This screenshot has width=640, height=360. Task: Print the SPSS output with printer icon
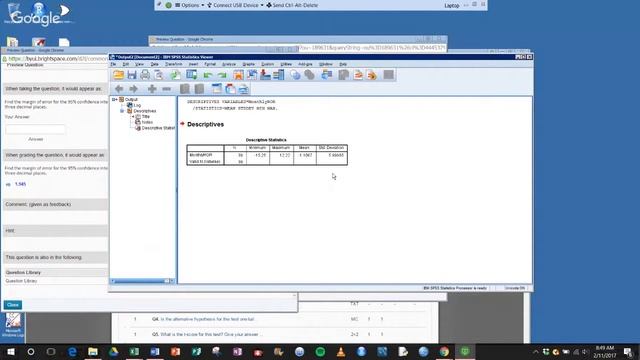(x=145, y=75)
